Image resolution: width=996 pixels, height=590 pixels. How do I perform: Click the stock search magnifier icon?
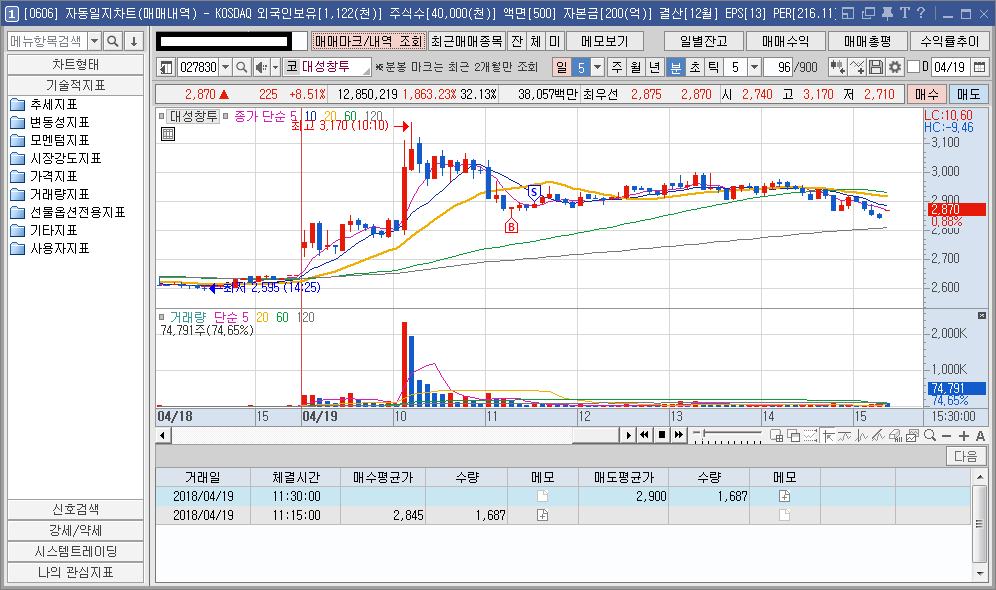point(241,67)
